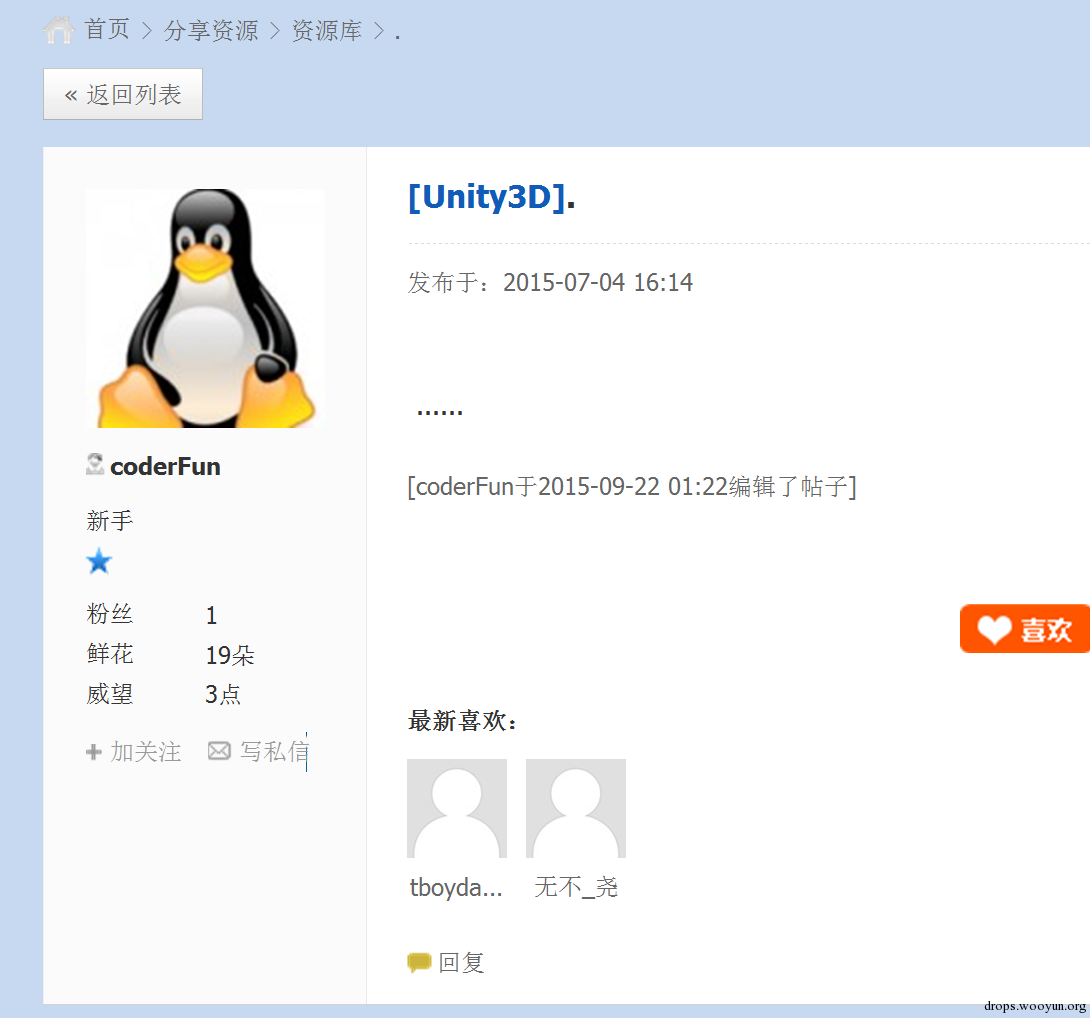
Task: Click the 新手 rank label
Action: tap(109, 521)
